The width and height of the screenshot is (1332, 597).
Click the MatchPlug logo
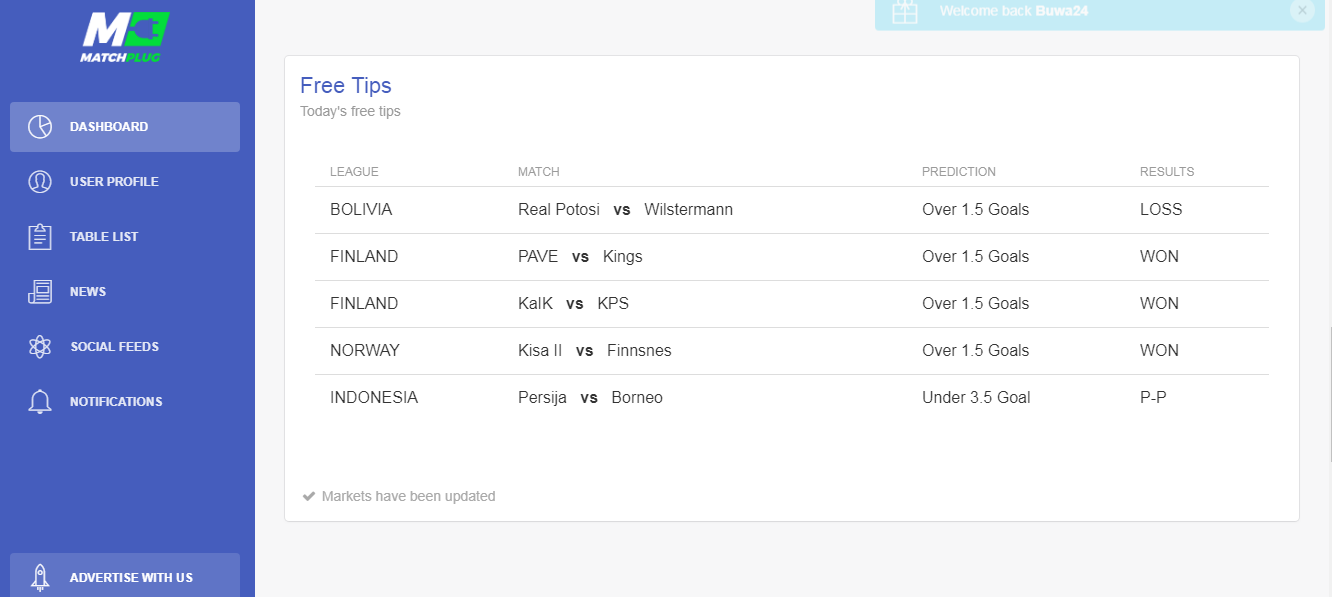point(125,36)
